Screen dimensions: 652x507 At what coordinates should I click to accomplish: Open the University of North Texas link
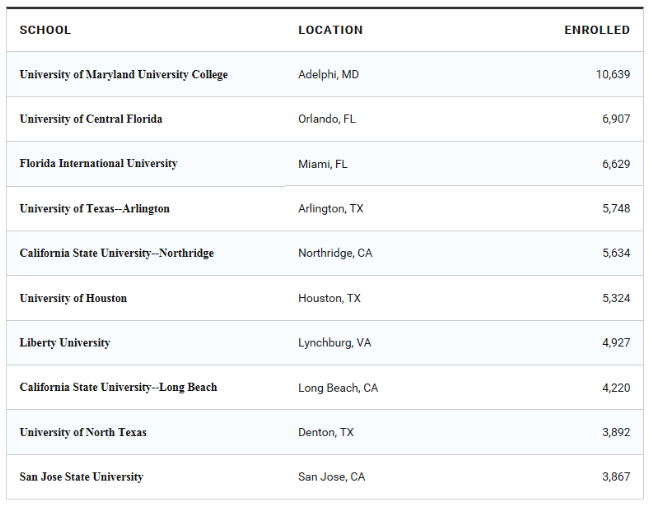tap(82, 432)
